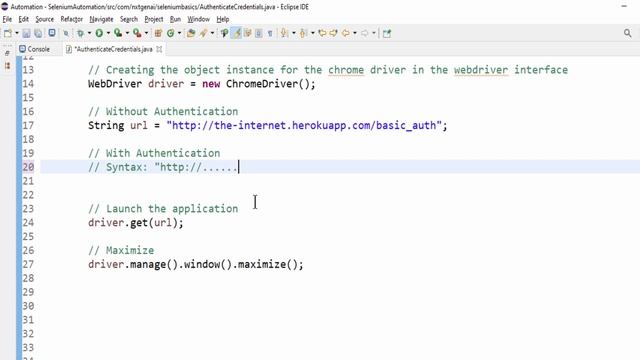Open the New dropdown arrow
Screen dimensions: 640x360
point(17,33)
